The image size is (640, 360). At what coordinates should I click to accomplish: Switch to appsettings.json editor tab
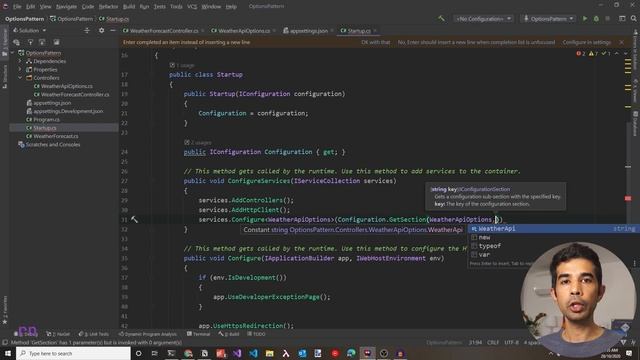pos(308,31)
